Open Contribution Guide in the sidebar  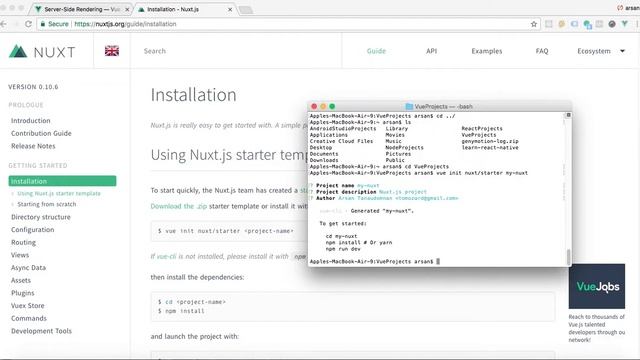pyautogui.click(x=41, y=133)
